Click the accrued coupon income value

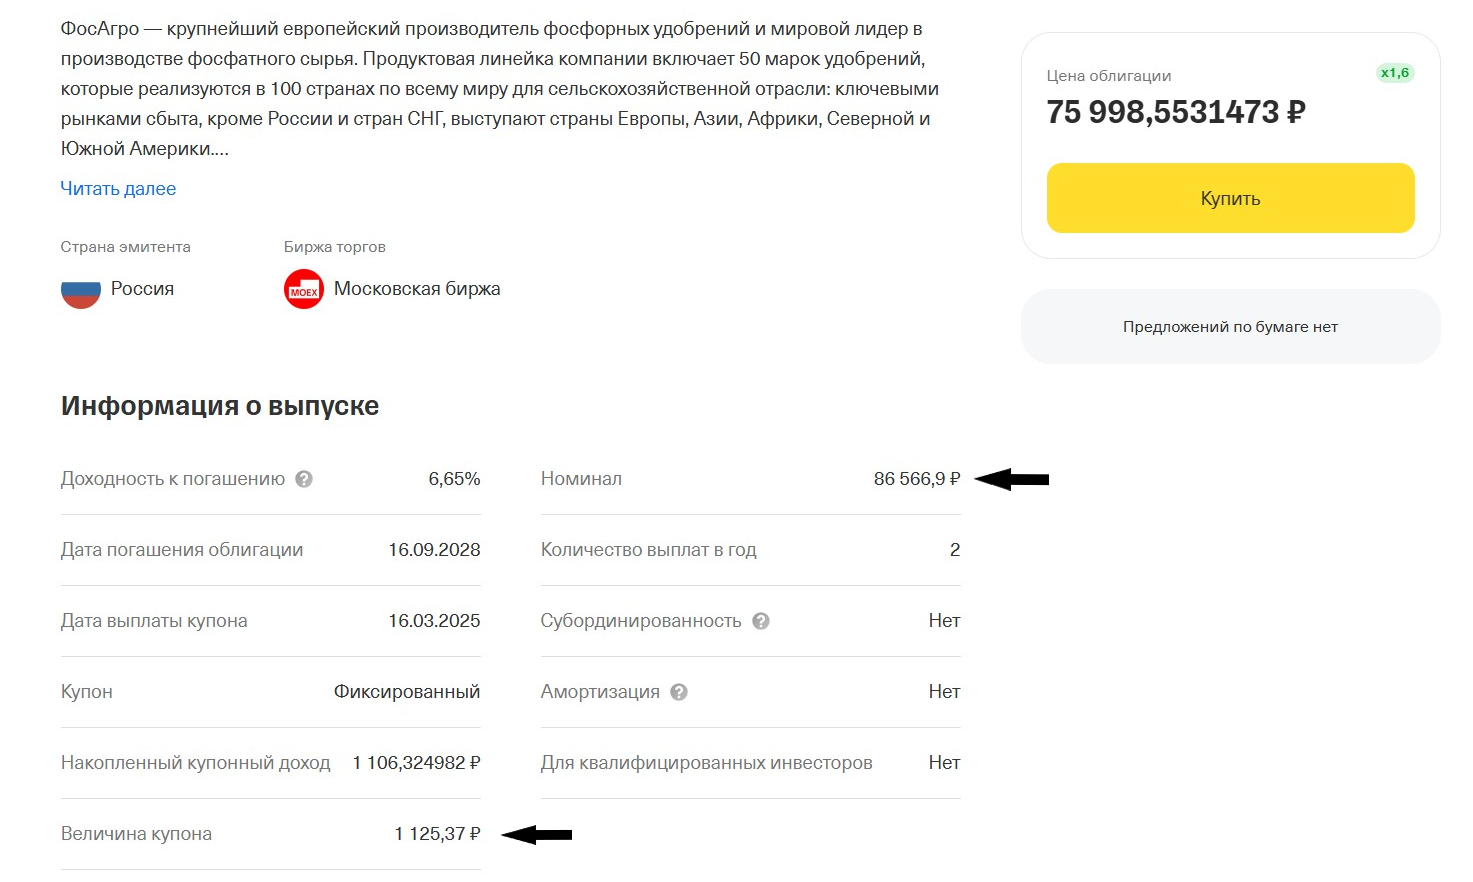point(416,763)
